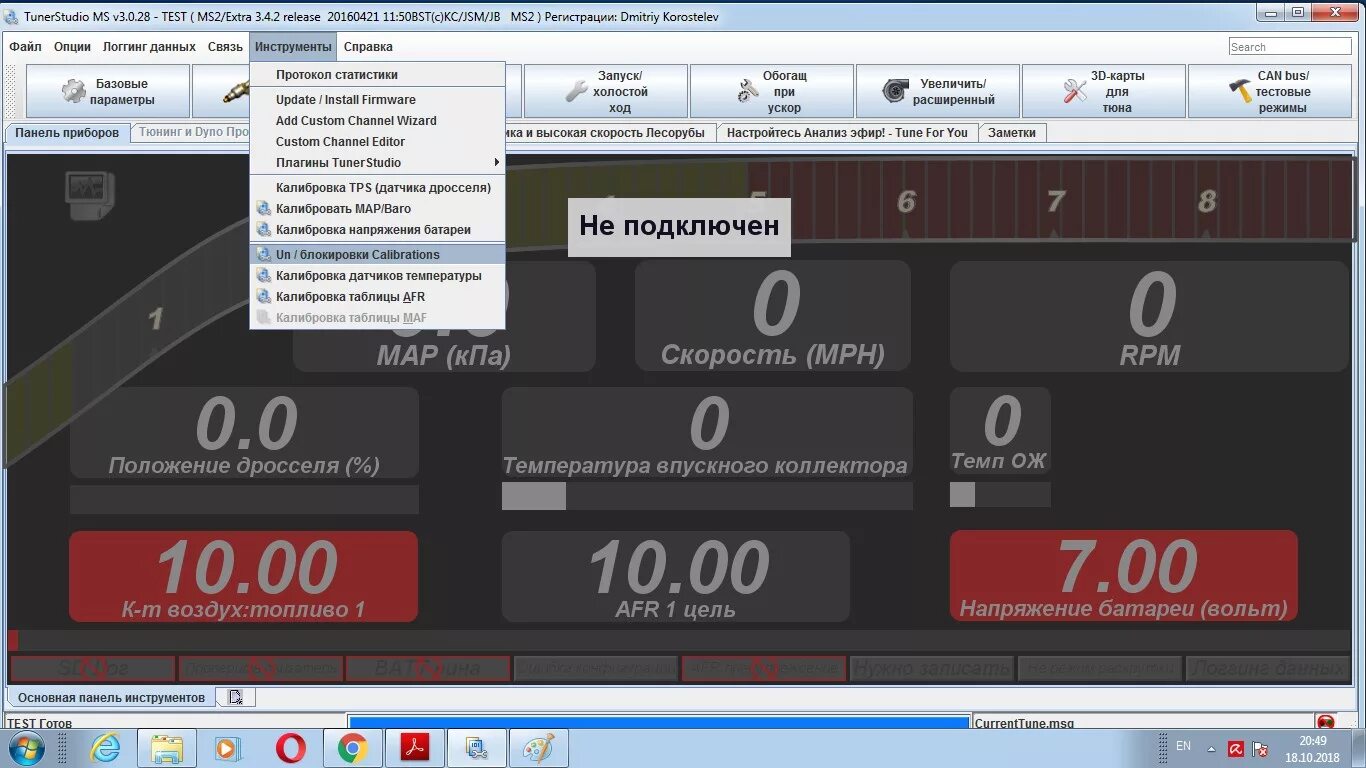Open the Запуск/холостой ход settings button
1366x768 pixels.
(606, 91)
